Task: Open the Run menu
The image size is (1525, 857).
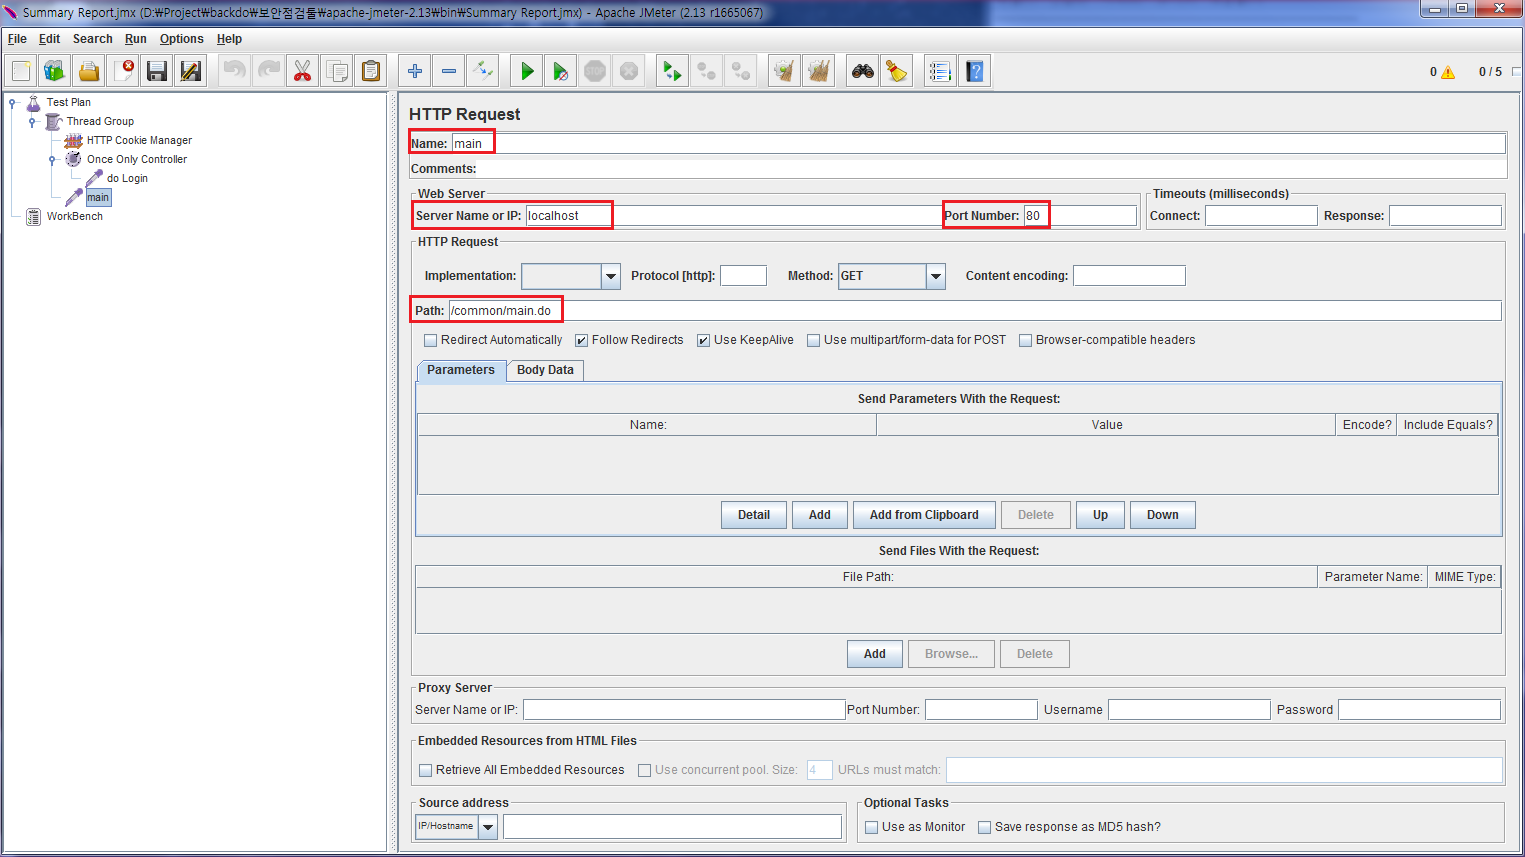Action: click(136, 39)
